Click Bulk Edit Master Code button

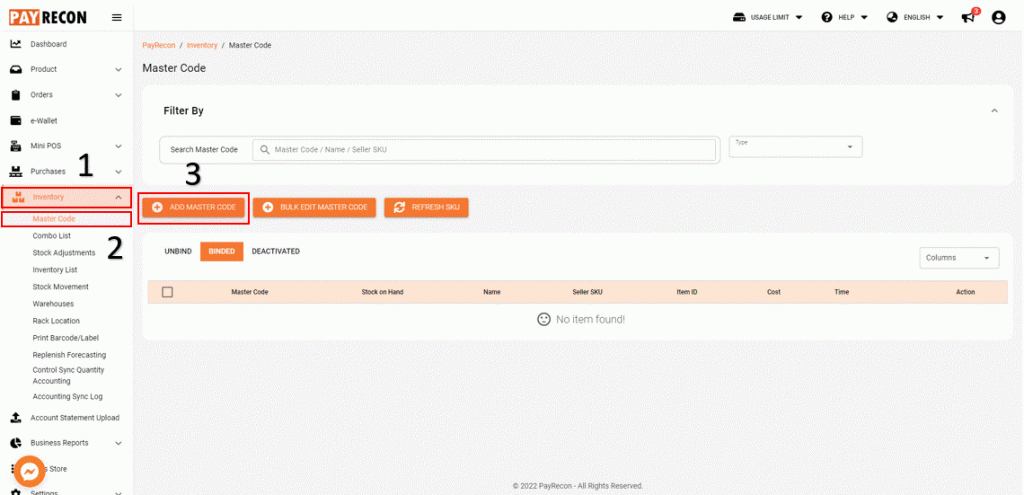pos(314,207)
